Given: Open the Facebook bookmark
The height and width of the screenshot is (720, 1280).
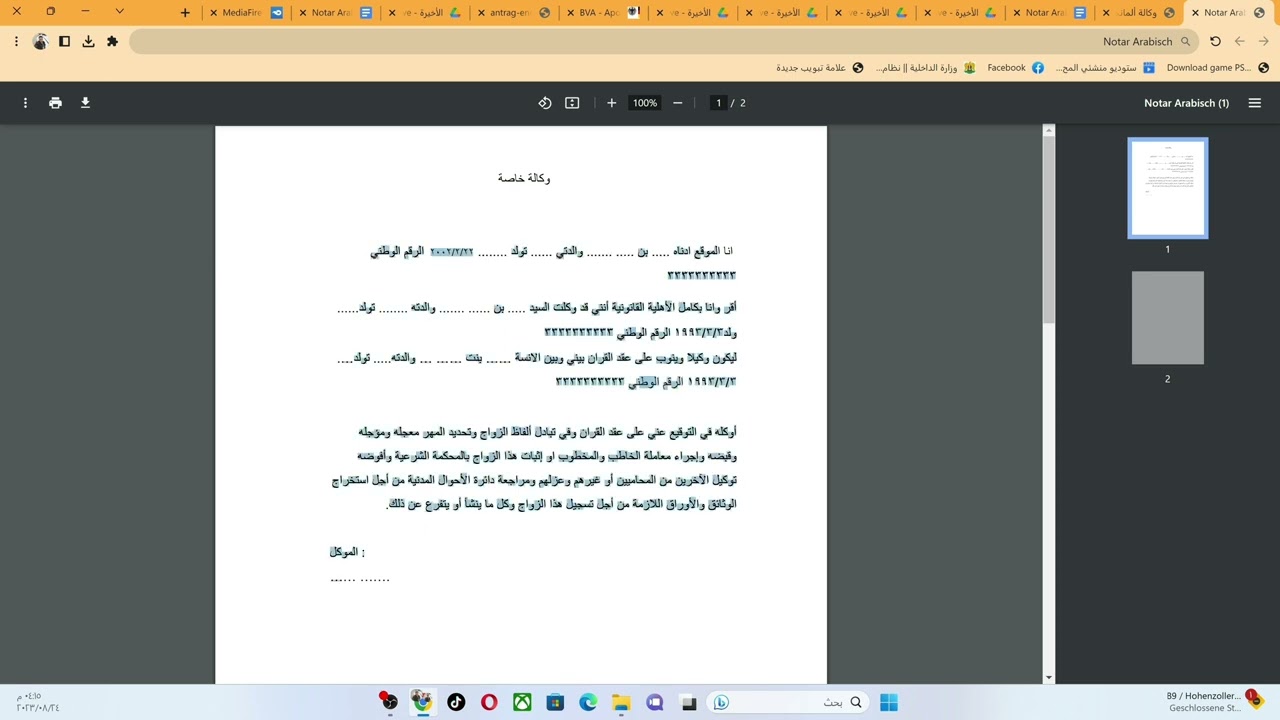Looking at the screenshot, I should pos(1015,68).
